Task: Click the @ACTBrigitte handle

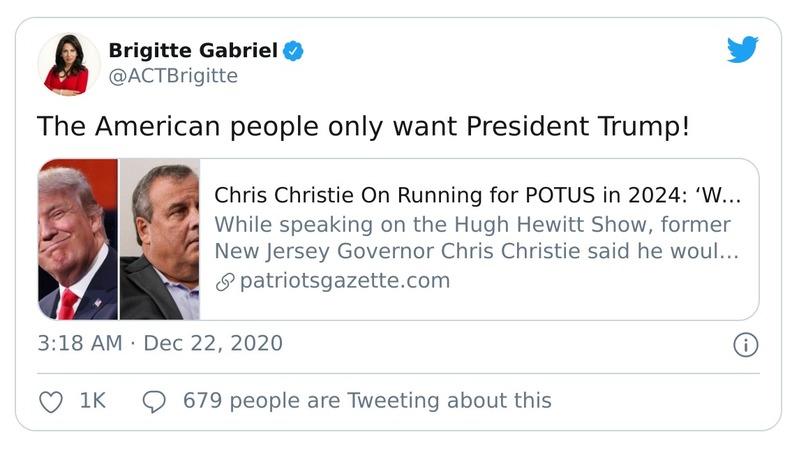Action: (172, 76)
